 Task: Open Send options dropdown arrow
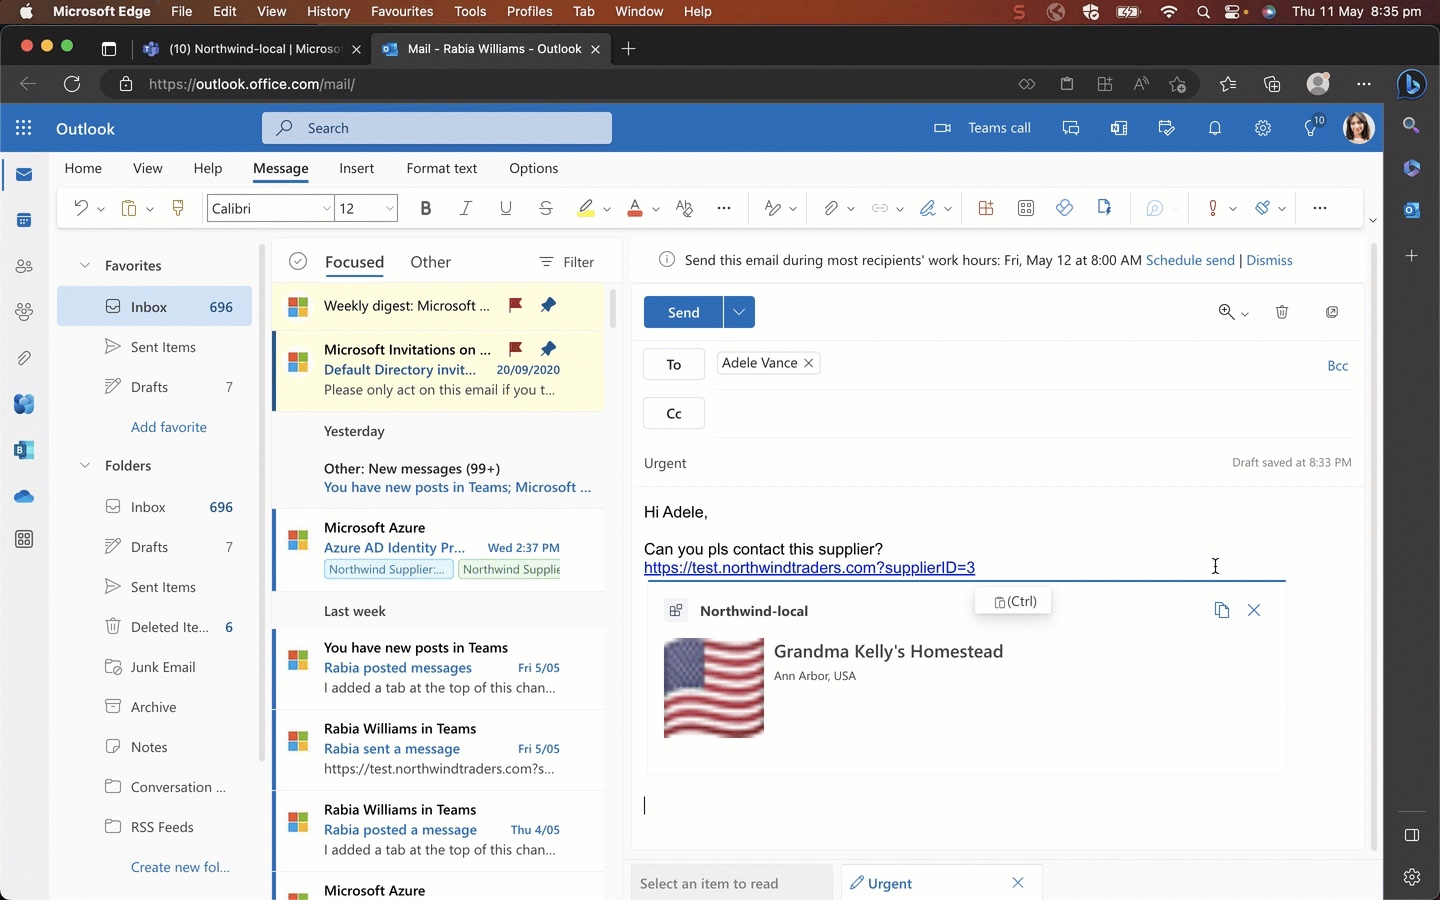pyautogui.click(x=739, y=312)
